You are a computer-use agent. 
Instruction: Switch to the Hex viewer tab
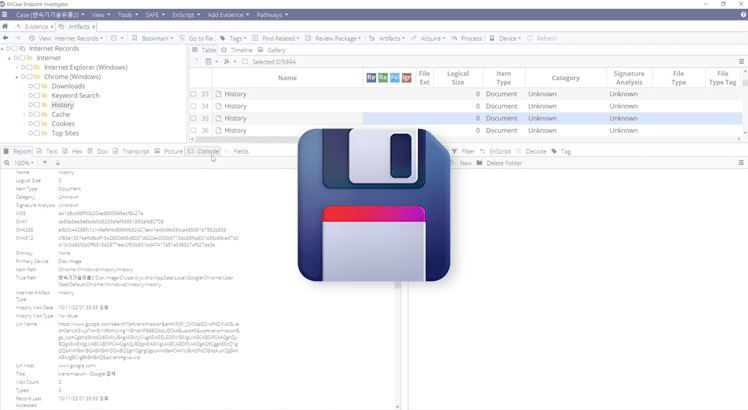tap(73, 151)
